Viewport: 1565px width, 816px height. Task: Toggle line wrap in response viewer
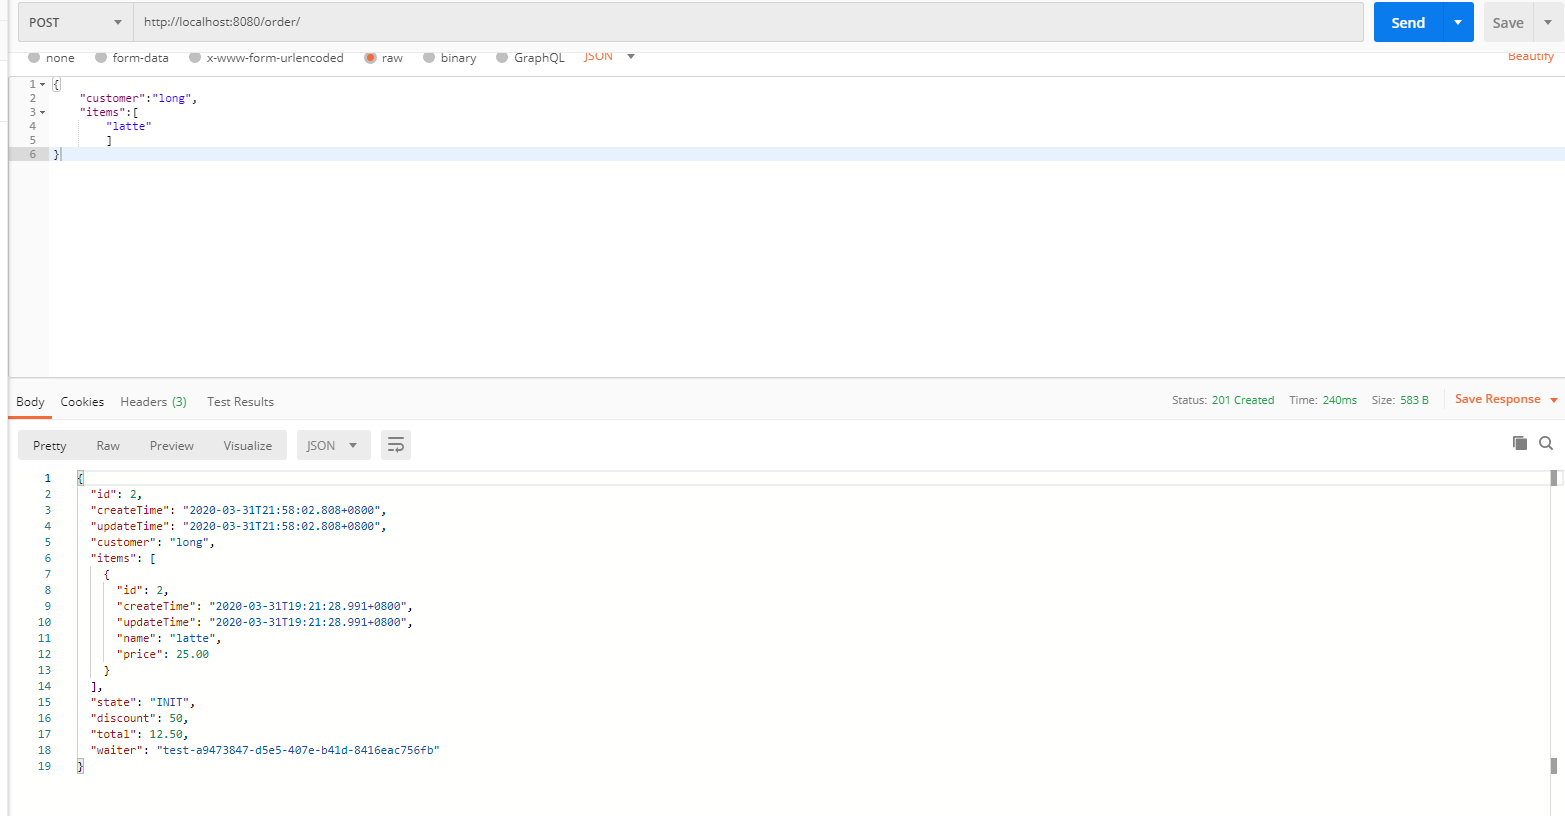396,445
